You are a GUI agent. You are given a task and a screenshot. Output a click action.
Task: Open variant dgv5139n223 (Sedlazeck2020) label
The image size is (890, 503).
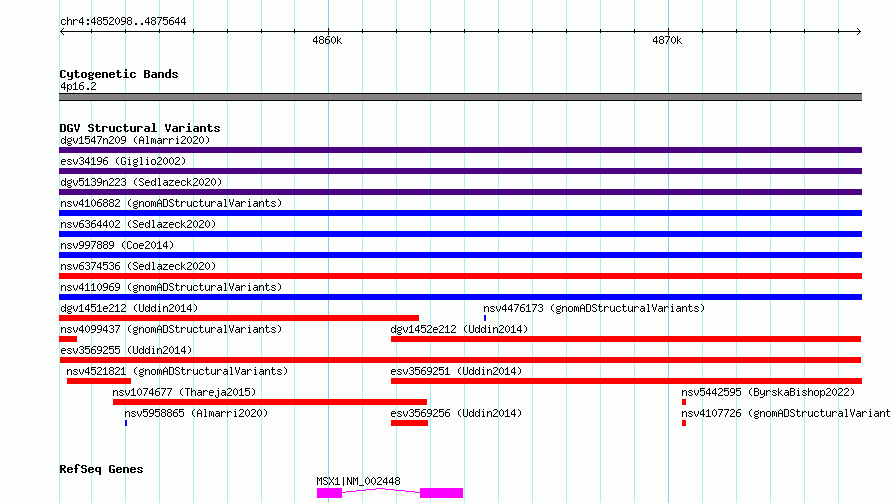click(x=141, y=182)
